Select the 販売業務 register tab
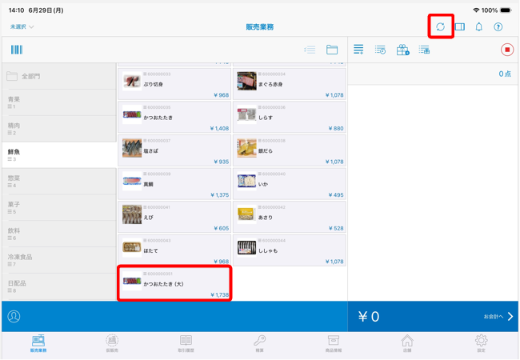Image resolution: width=520 pixels, height=360 pixels. coord(38,343)
